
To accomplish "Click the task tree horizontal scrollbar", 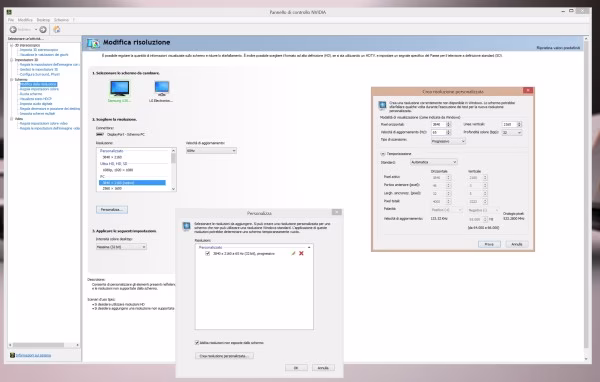I will (43, 345).
